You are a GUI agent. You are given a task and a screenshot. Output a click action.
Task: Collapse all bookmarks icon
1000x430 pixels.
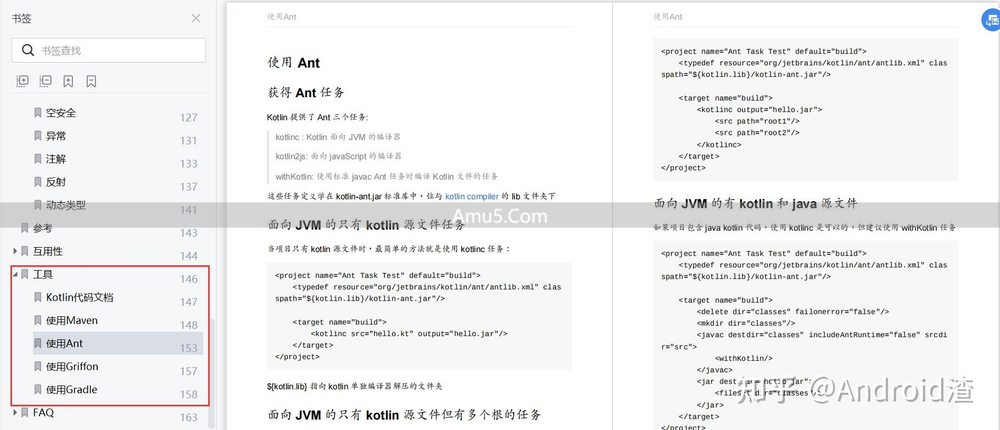[45, 81]
